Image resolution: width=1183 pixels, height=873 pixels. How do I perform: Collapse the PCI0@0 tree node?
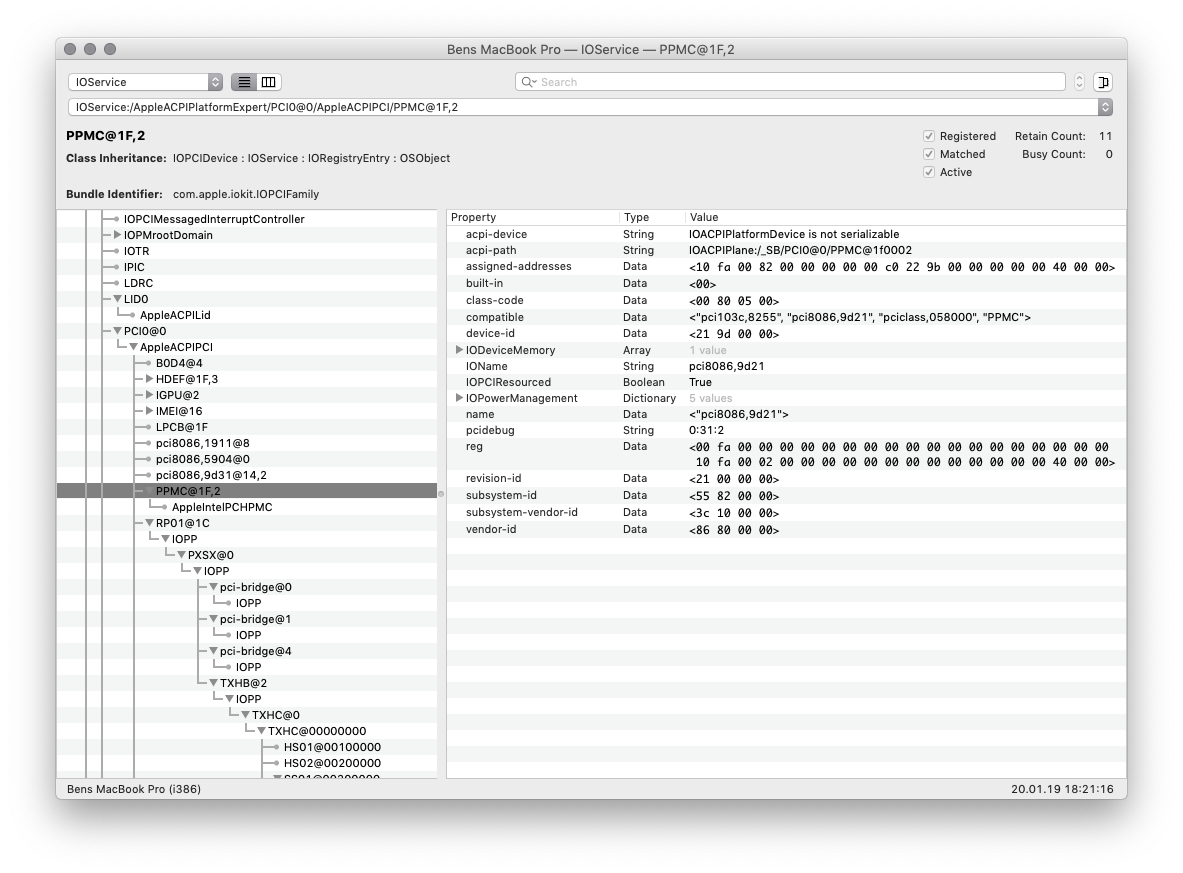tap(117, 331)
